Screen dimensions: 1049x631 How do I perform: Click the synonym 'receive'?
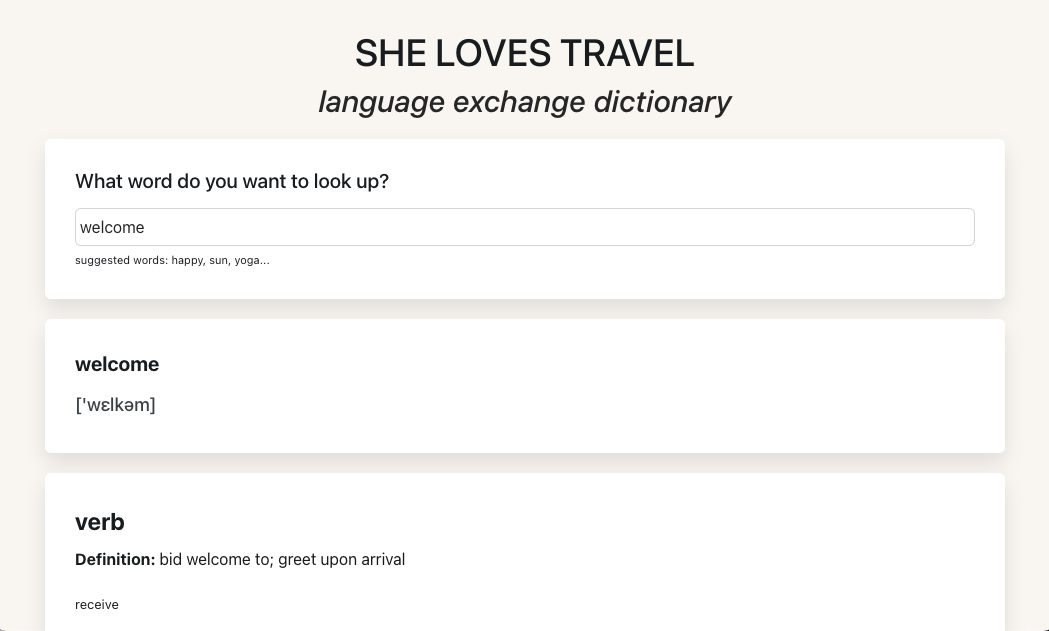coord(96,604)
